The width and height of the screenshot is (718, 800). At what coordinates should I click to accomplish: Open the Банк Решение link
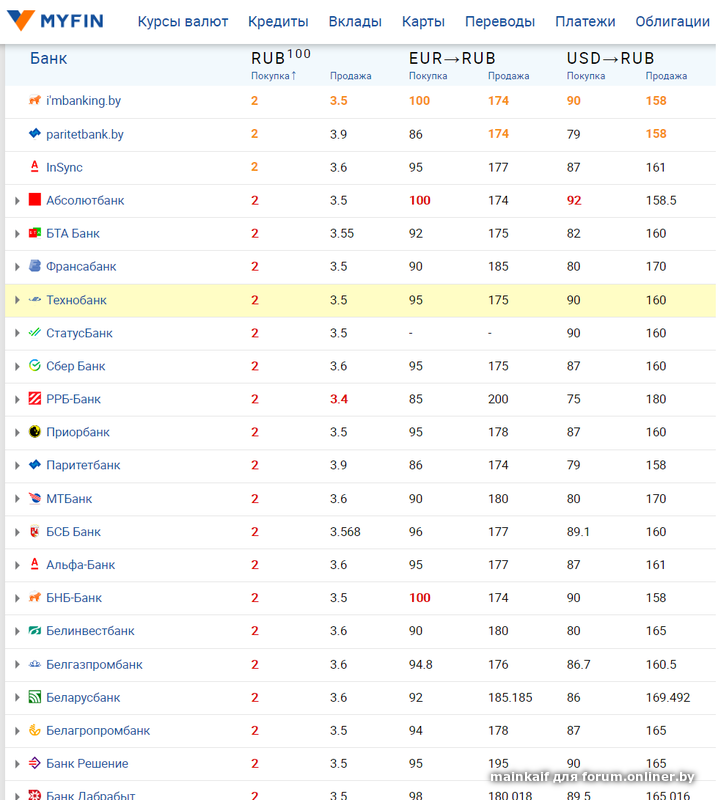(x=87, y=764)
